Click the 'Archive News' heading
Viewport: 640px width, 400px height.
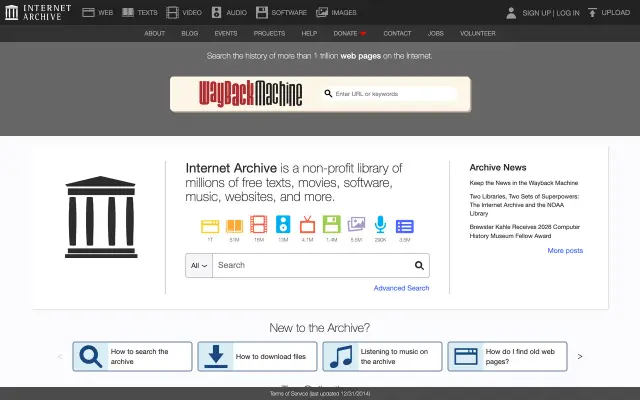(498, 168)
